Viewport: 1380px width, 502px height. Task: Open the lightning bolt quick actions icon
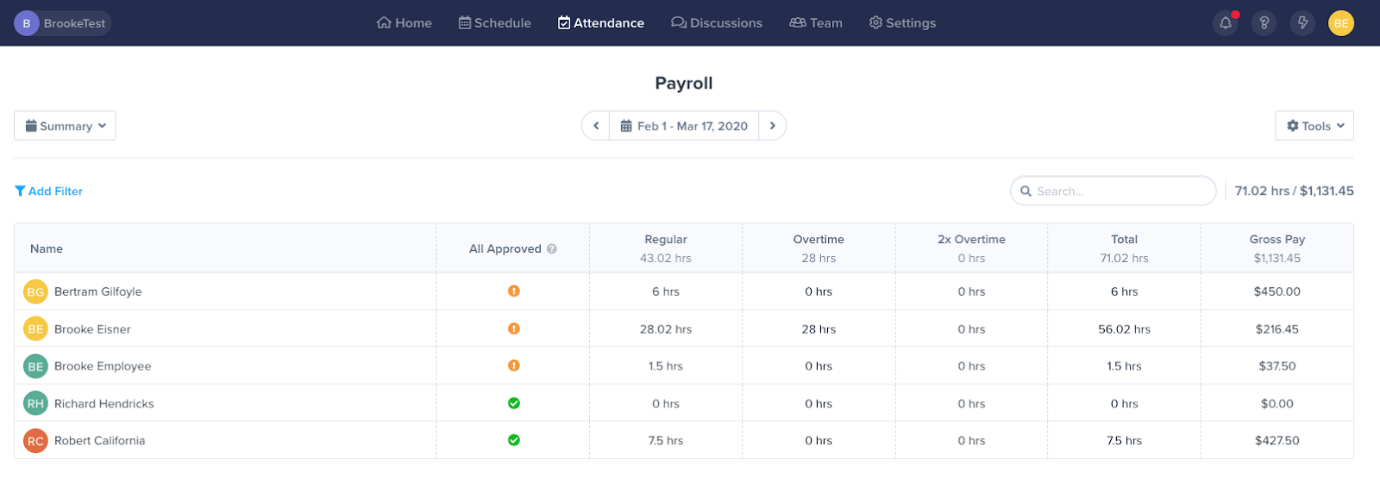[x=1302, y=23]
